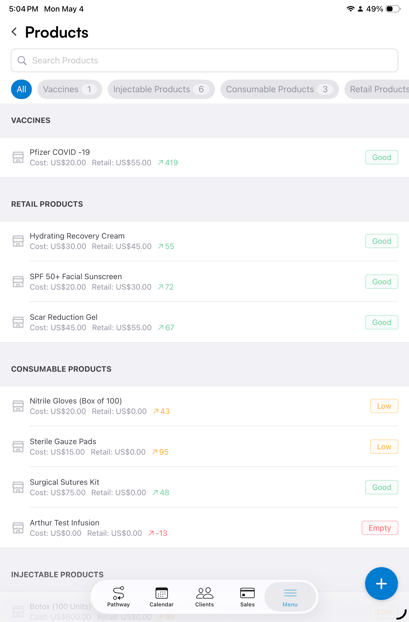This screenshot has width=409, height=622.
Task: Open Hydrating Recovery Cream product
Action: point(204,241)
